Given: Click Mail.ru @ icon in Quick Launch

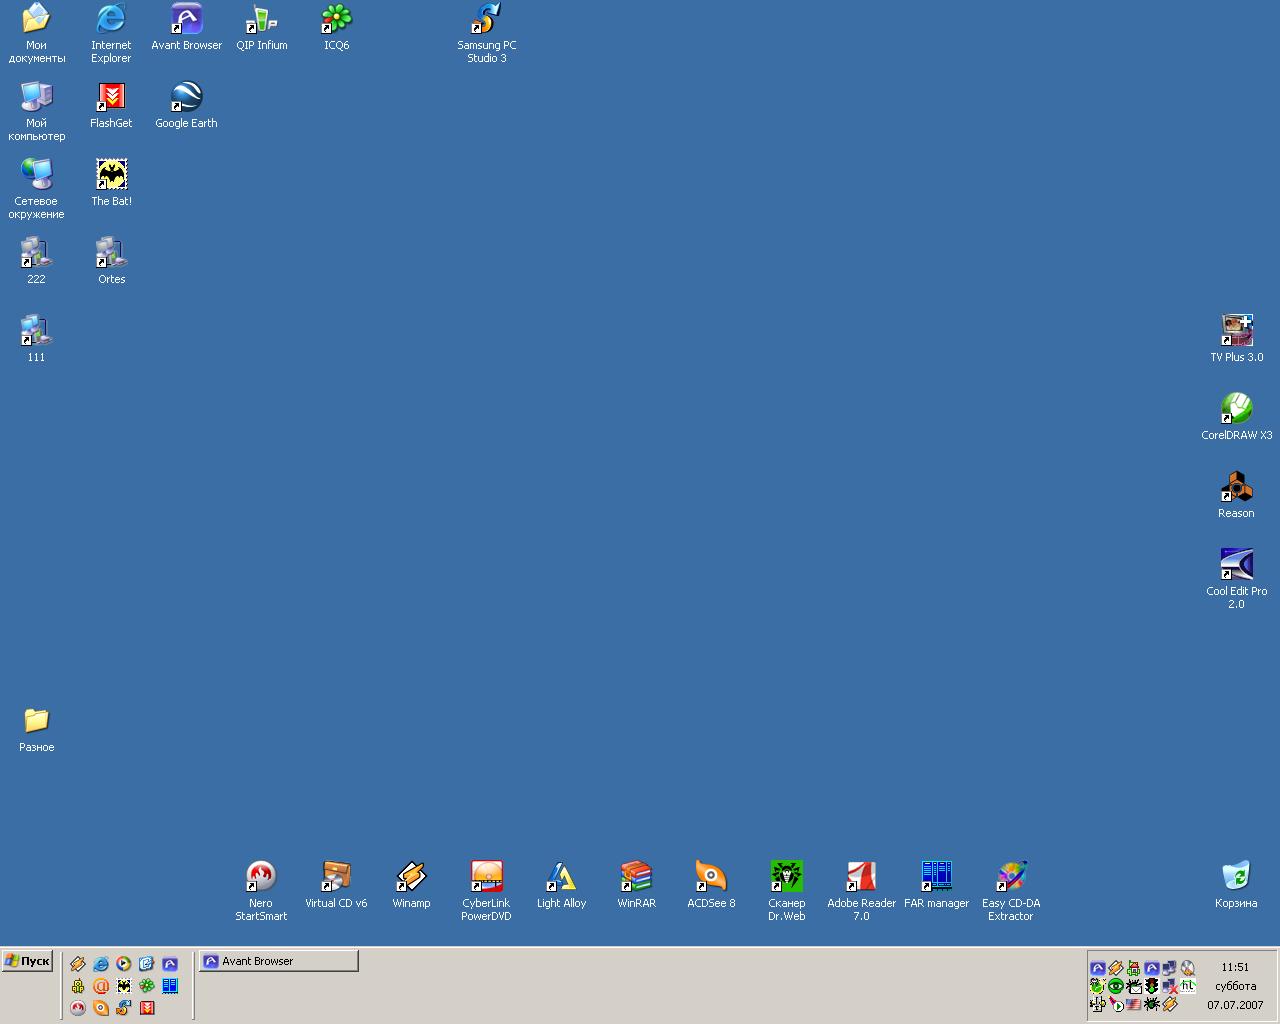Looking at the screenshot, I should [x=101, y=986].
